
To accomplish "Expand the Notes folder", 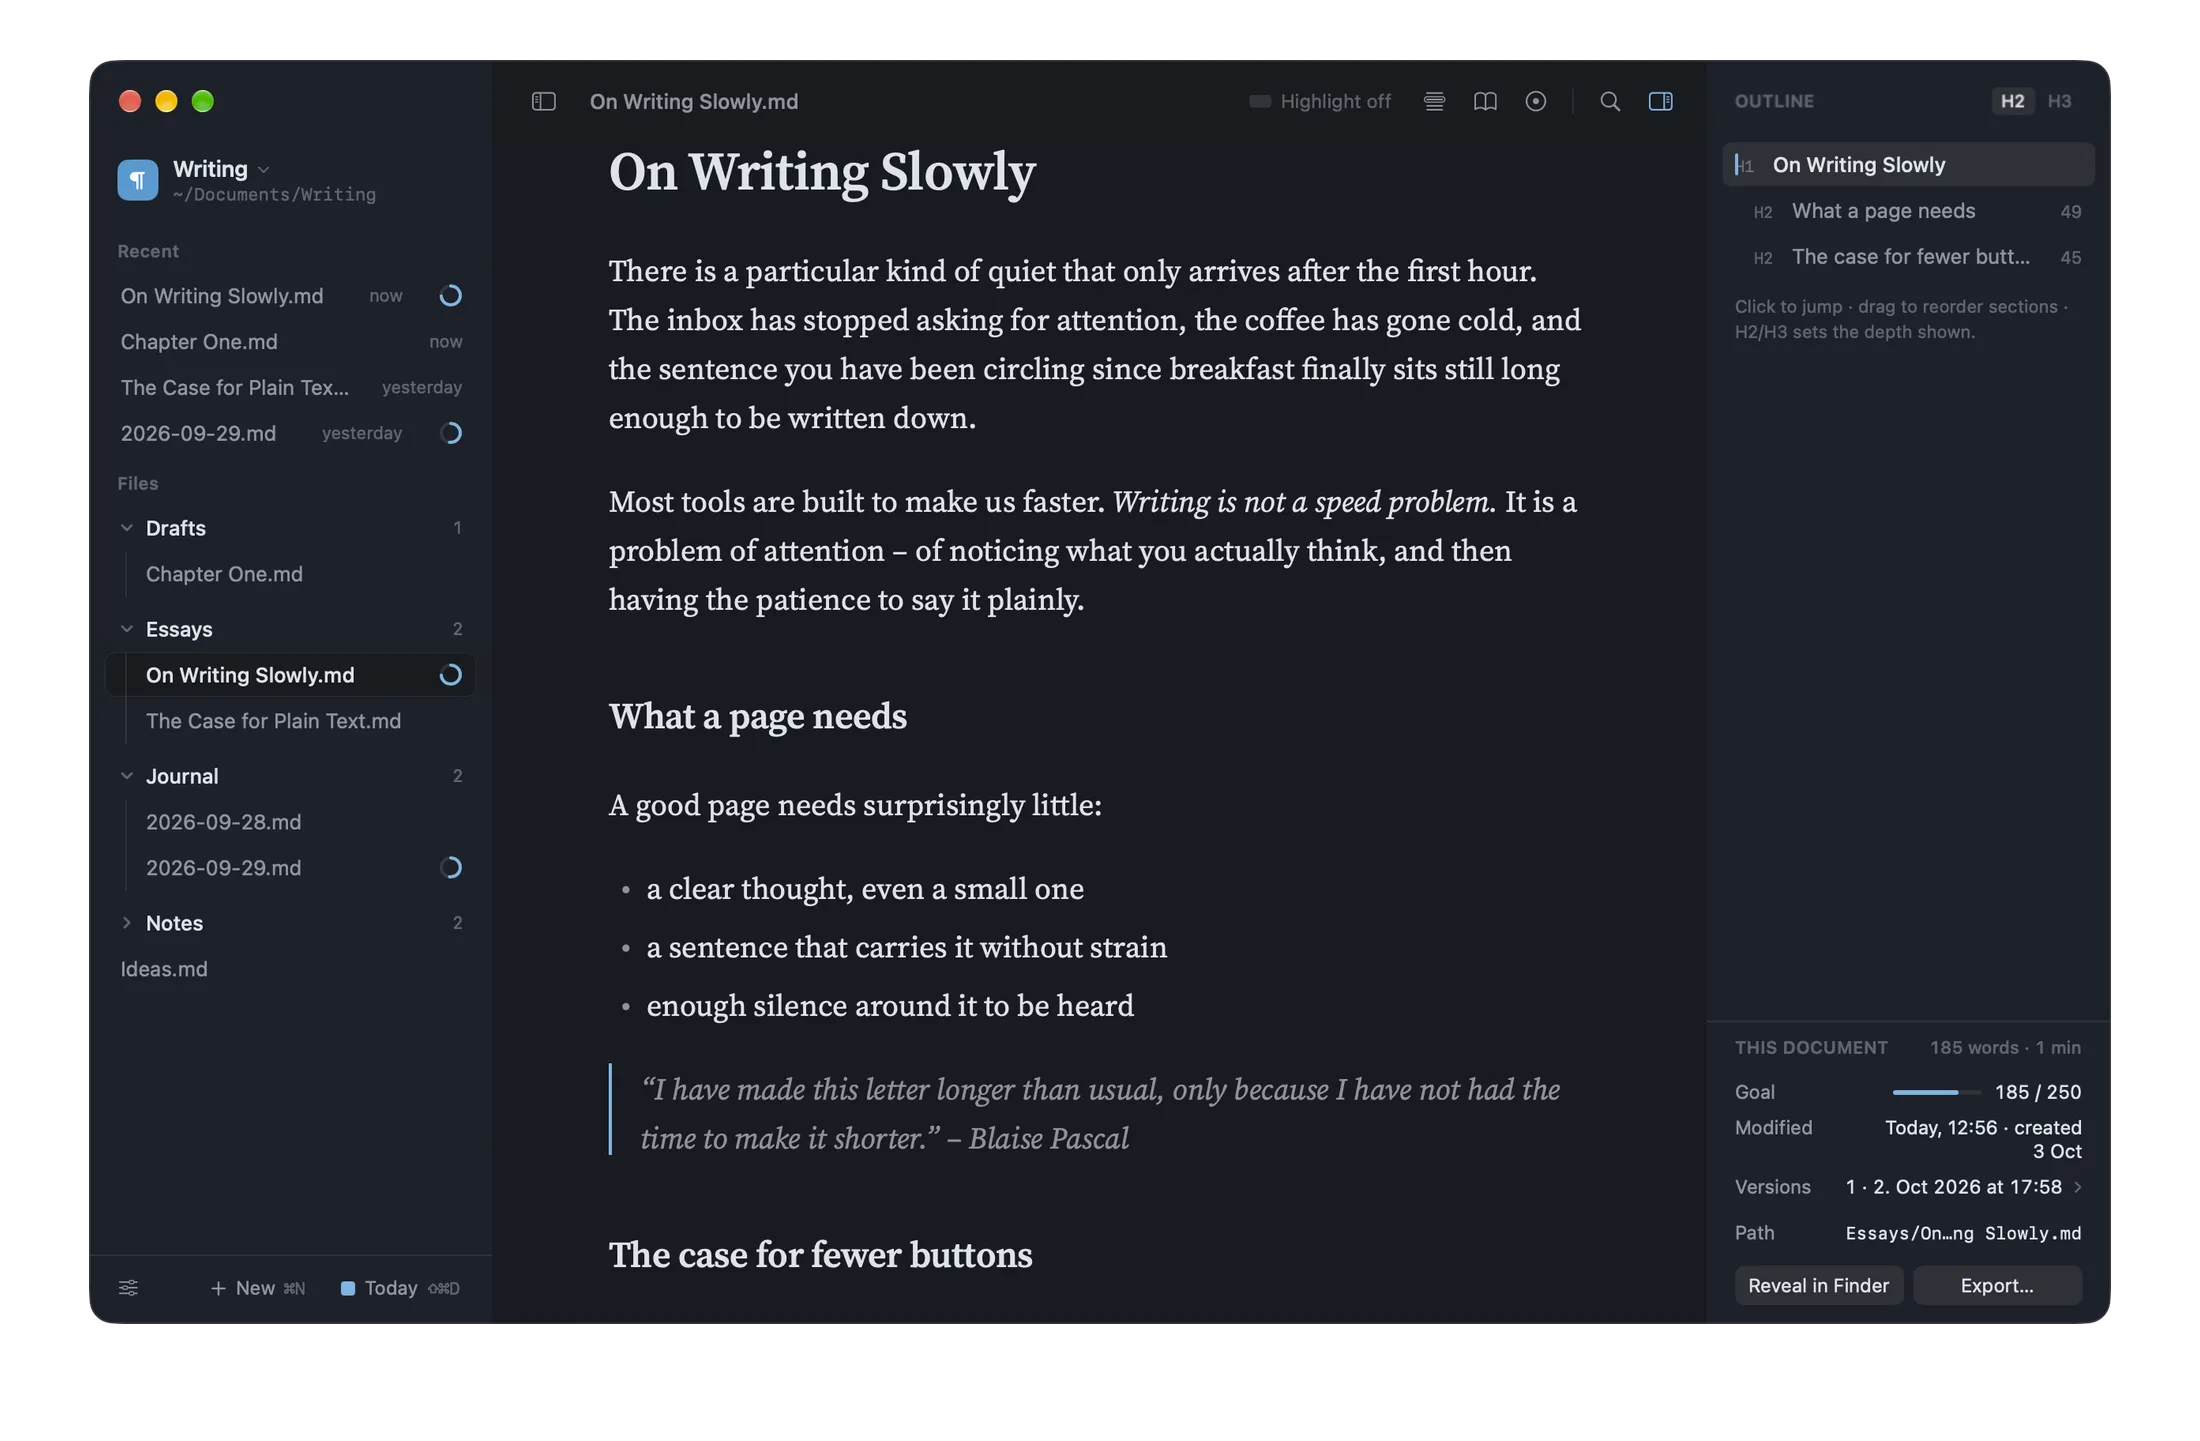I will pyautogui.click(x=127, y=922).
